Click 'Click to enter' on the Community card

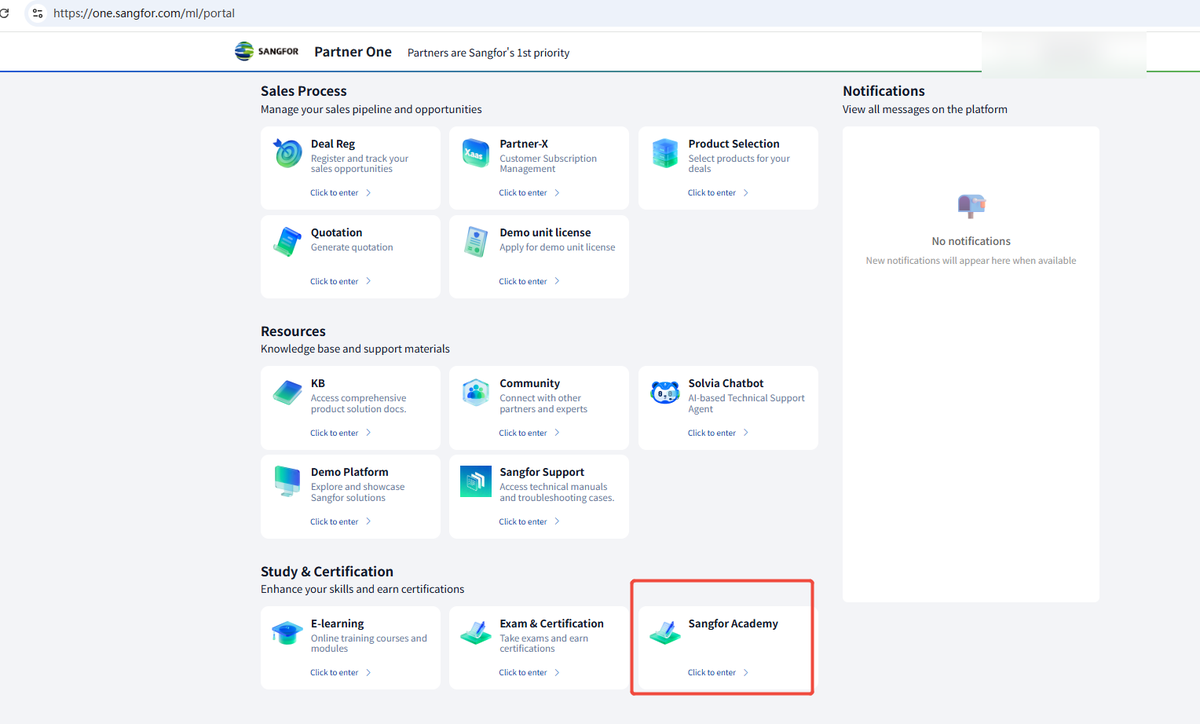point(529,433)
